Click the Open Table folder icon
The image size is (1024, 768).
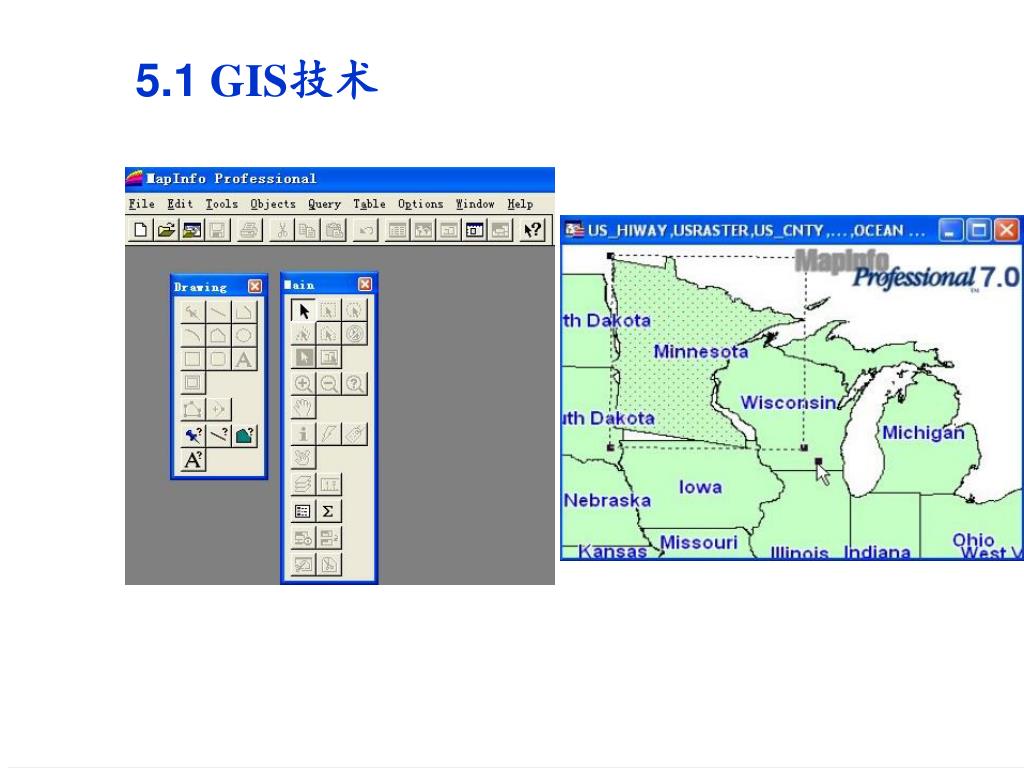[x=166, y=230]
